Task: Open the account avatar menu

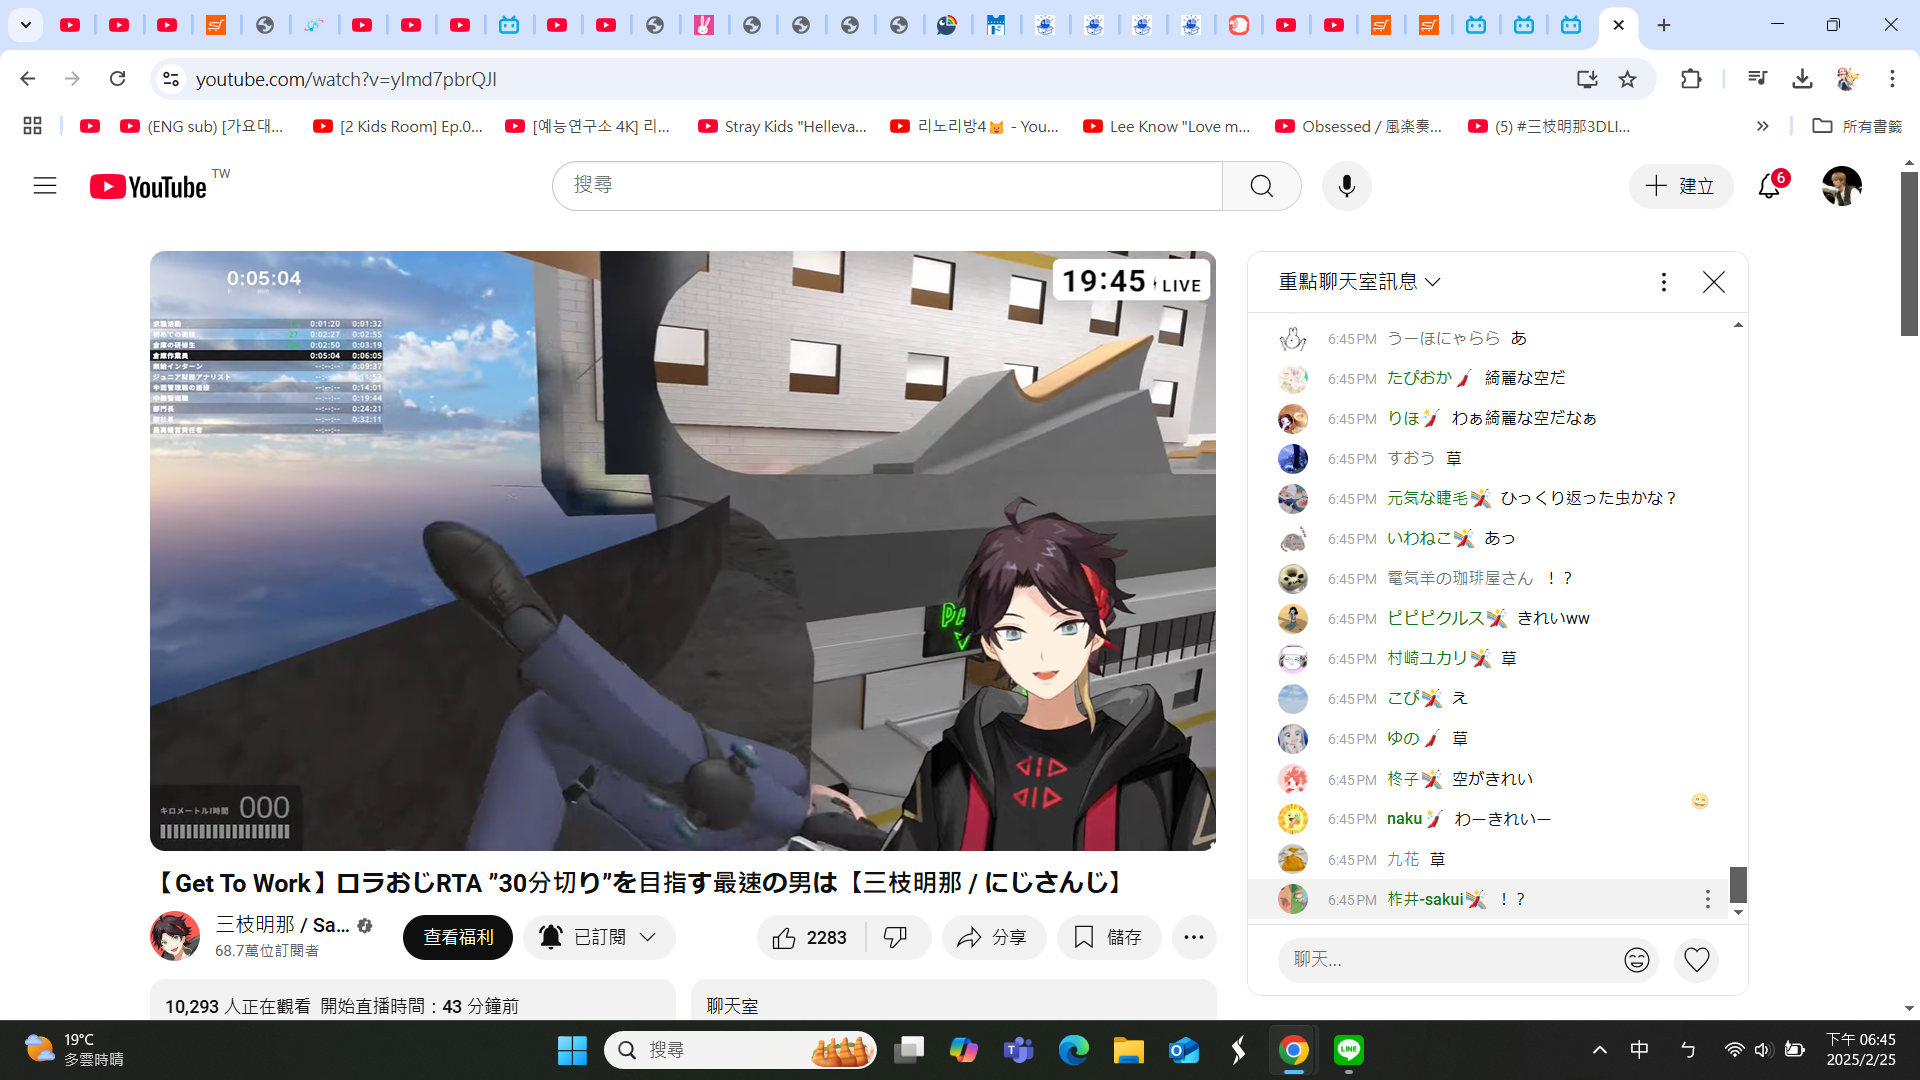Action: [x=1841, y=186]
